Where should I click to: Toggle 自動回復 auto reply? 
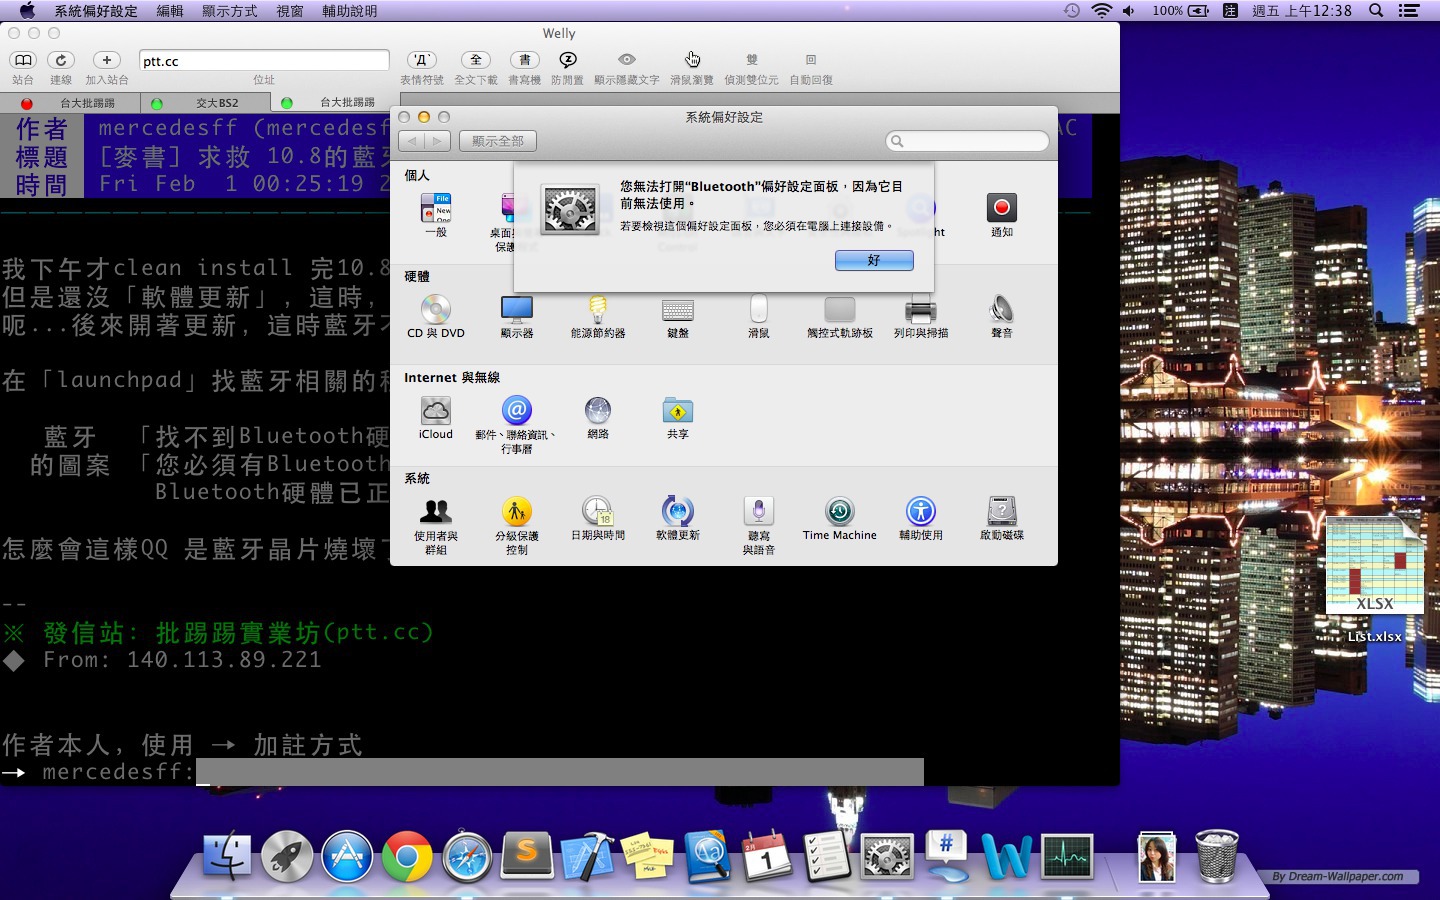(811, 60)
